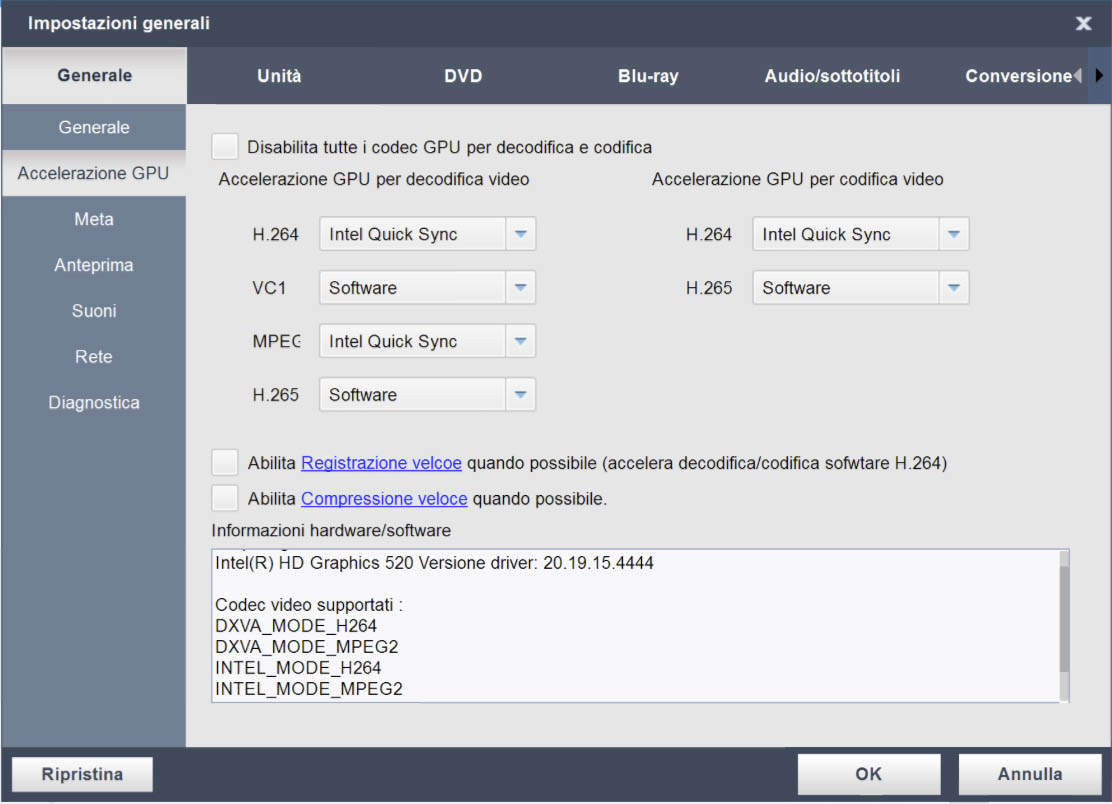
Task: Open H.264 decoding dropdown
Action: pyautogui.click(x=520, y=235)
